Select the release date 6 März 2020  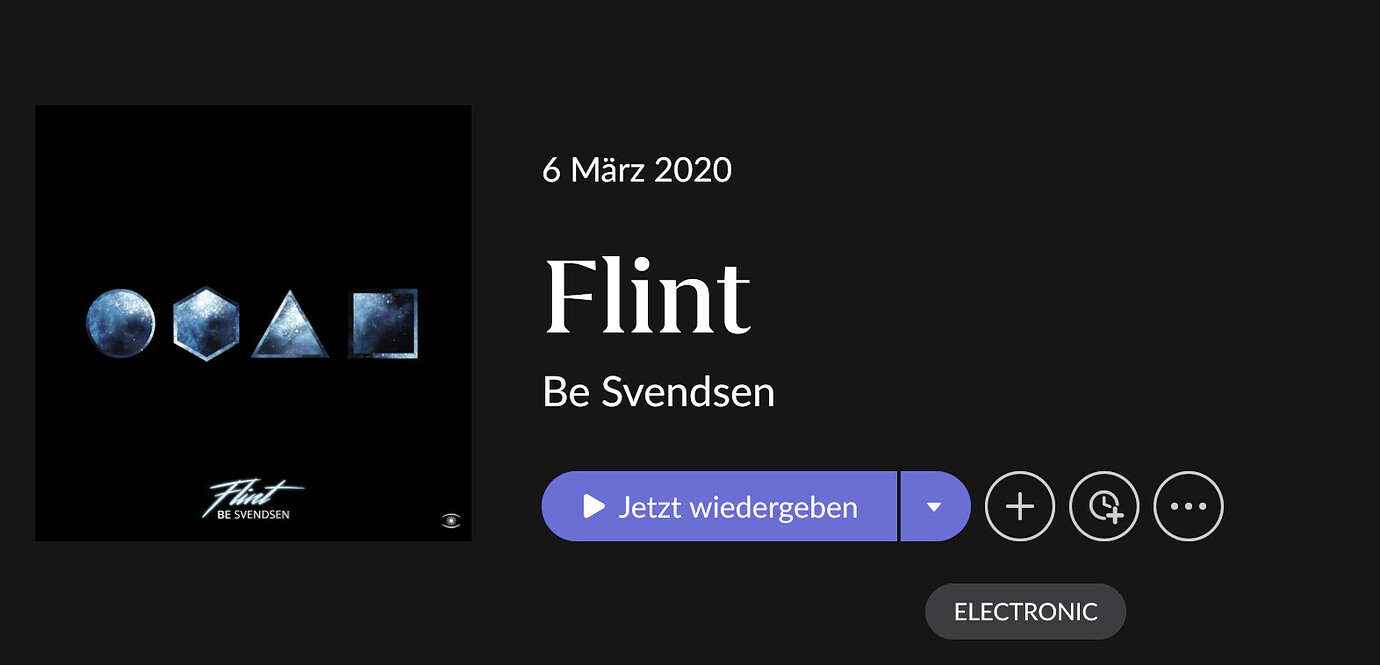[x=637, y=169]
